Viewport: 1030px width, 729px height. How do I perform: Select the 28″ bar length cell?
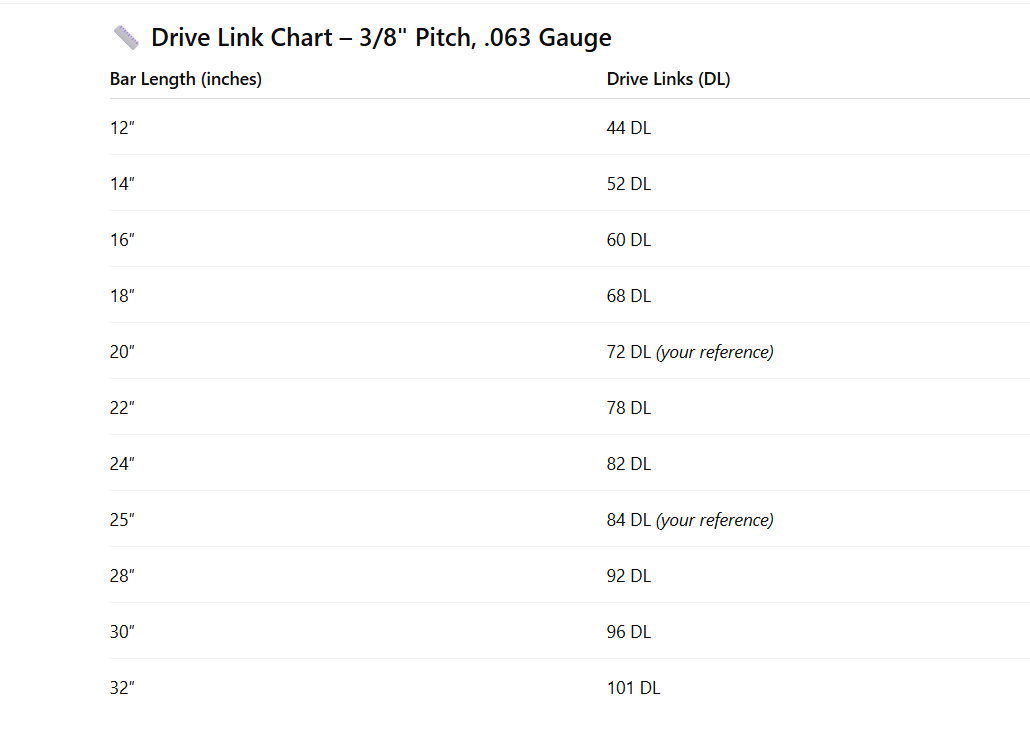pyautogui.click(x=122, y=576)
